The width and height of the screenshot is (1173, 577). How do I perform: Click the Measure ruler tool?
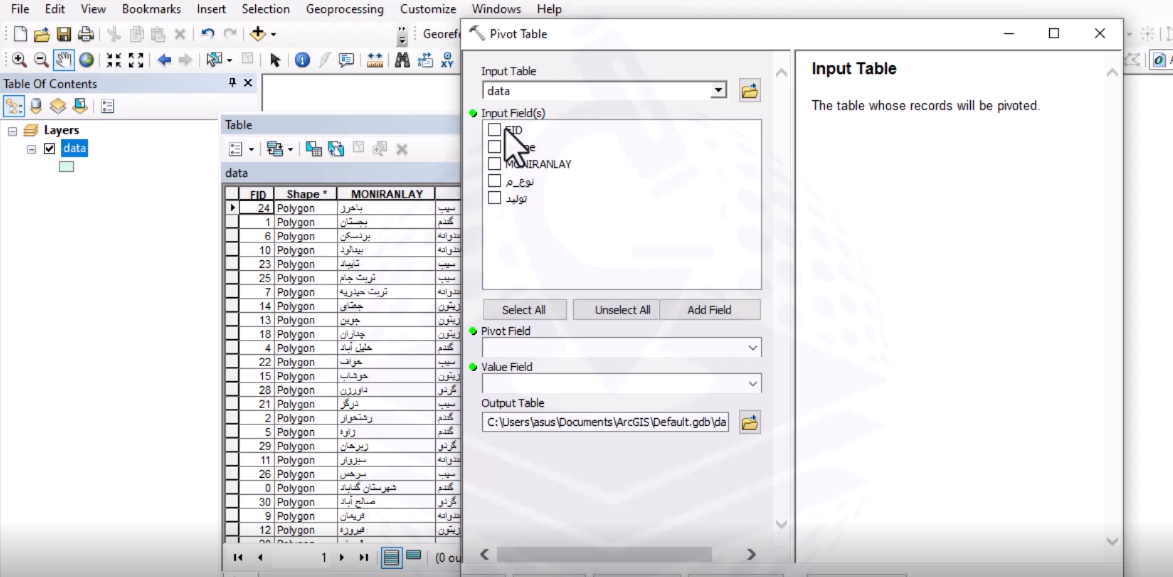pyautogui.click(x=375, y=60)
